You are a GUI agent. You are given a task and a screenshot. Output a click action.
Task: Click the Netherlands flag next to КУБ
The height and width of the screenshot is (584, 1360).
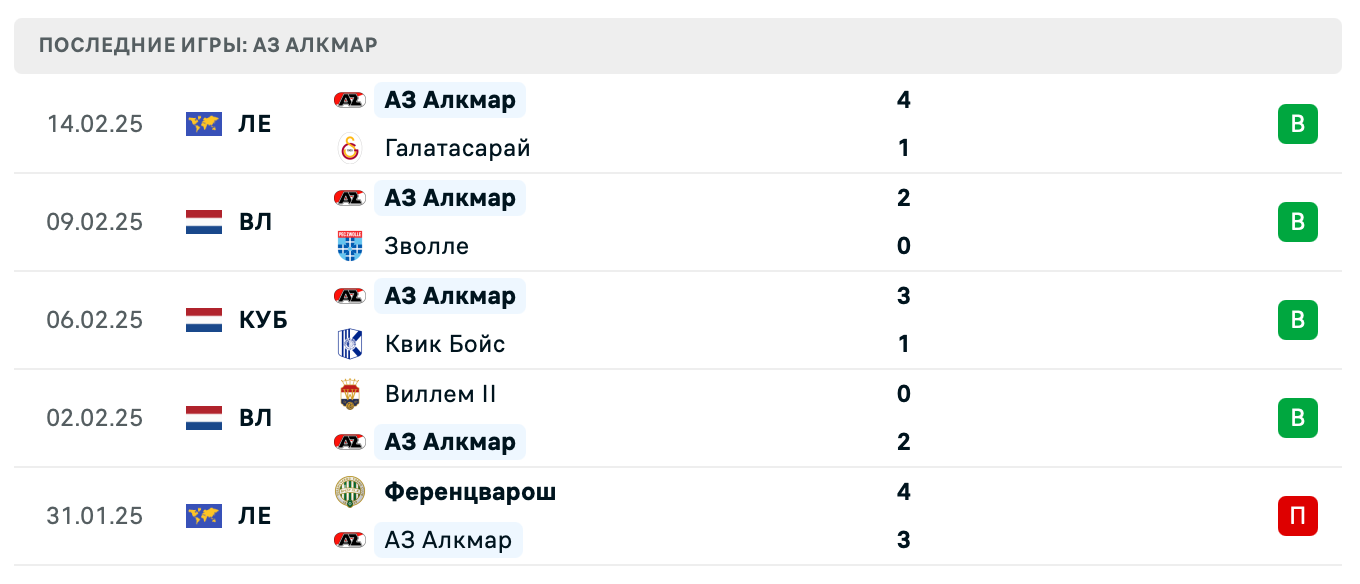pyautogui.click(x=204, y=320)
